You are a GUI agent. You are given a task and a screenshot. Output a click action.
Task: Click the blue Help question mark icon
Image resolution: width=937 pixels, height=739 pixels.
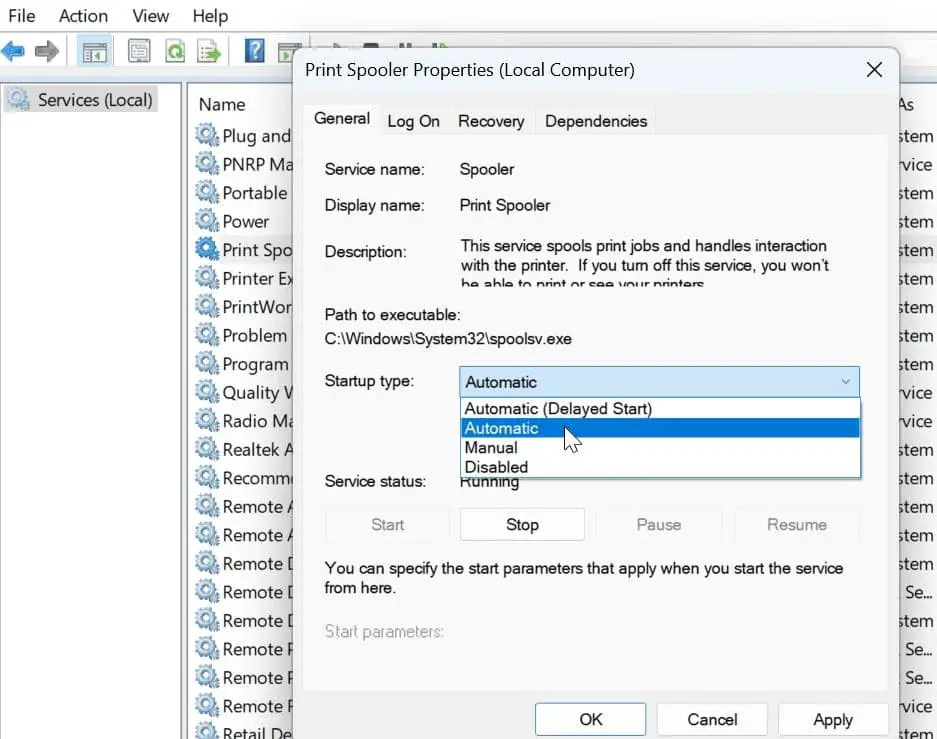(254, 51)
